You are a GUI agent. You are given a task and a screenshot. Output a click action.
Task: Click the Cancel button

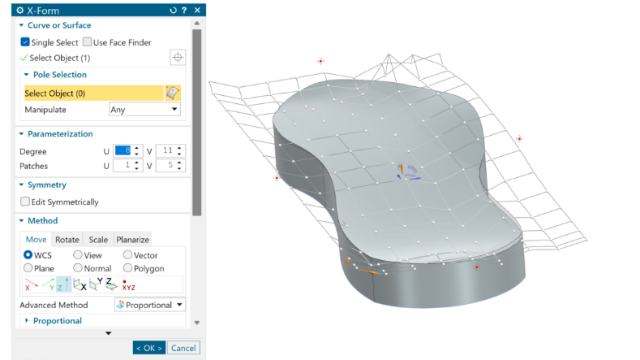(183, 348)
